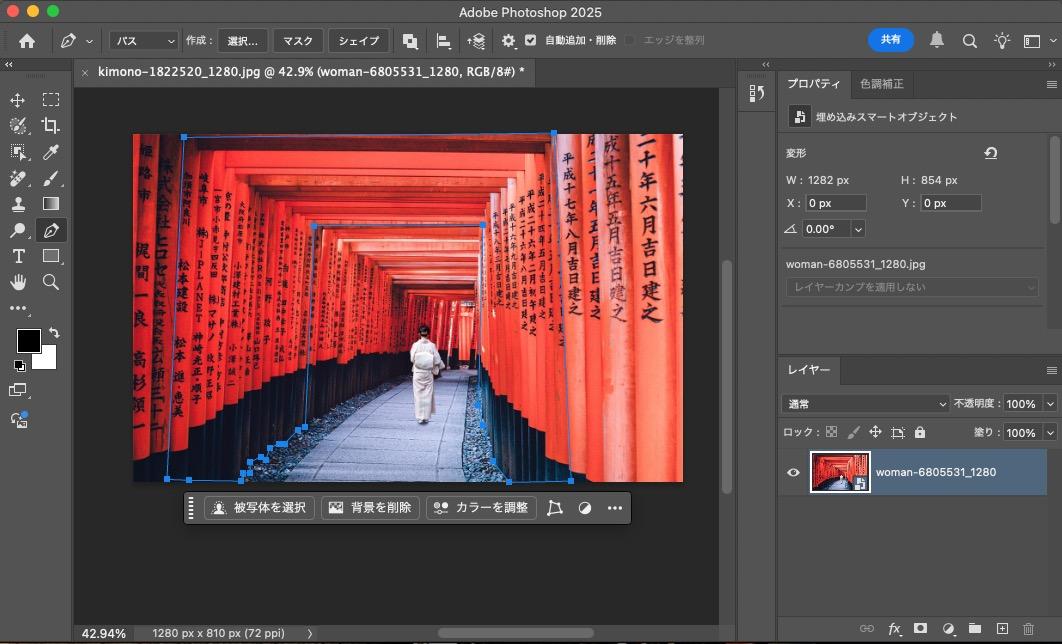Toggle lock image pixels brush icon
Image resolution: width=1062 pixels, height=644 pixels.
(853, 432)
